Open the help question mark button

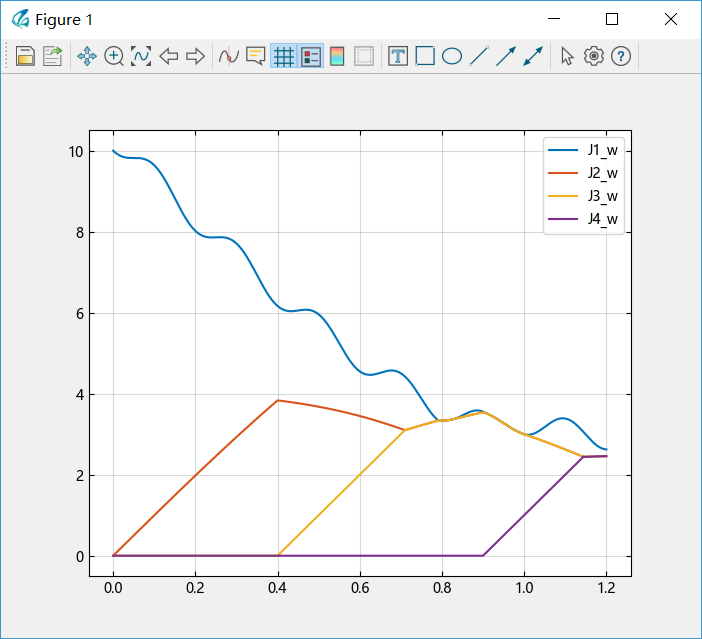[x=621, y=56]
